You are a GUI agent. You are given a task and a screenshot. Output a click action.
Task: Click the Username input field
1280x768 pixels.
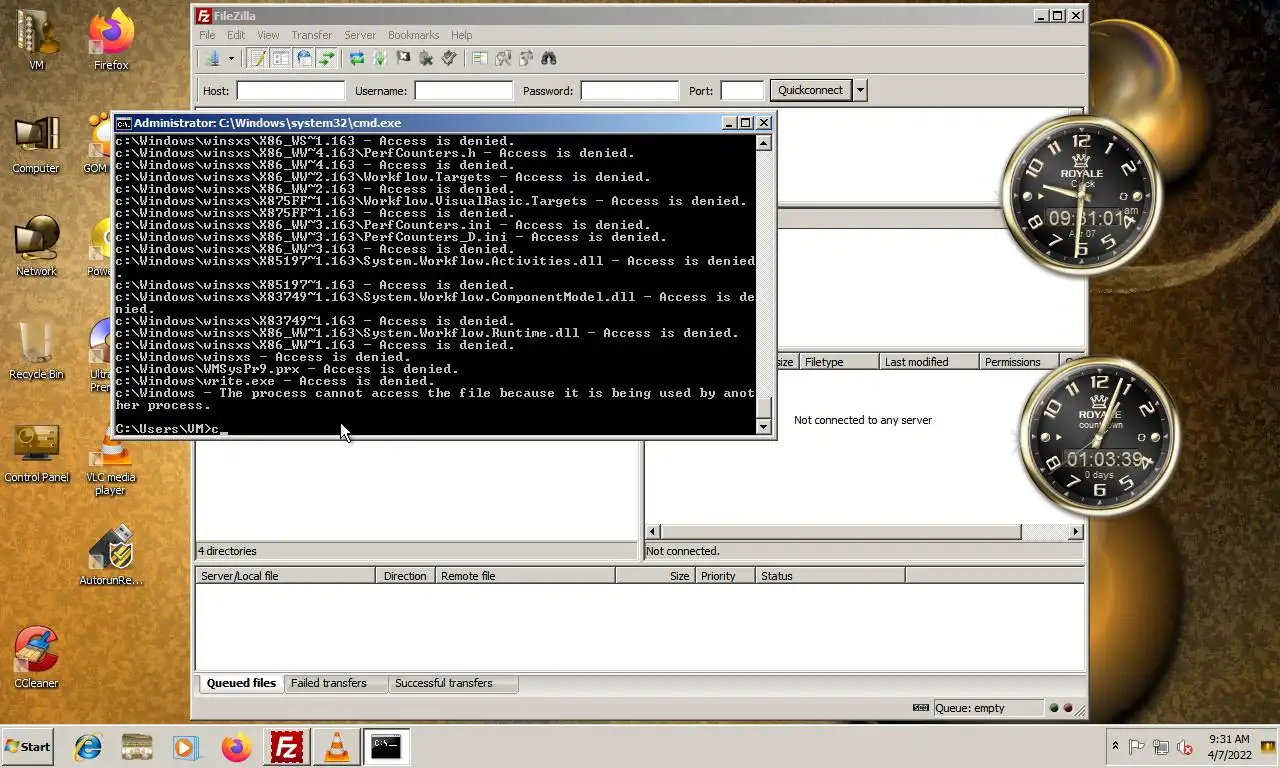tap(464, 91)
